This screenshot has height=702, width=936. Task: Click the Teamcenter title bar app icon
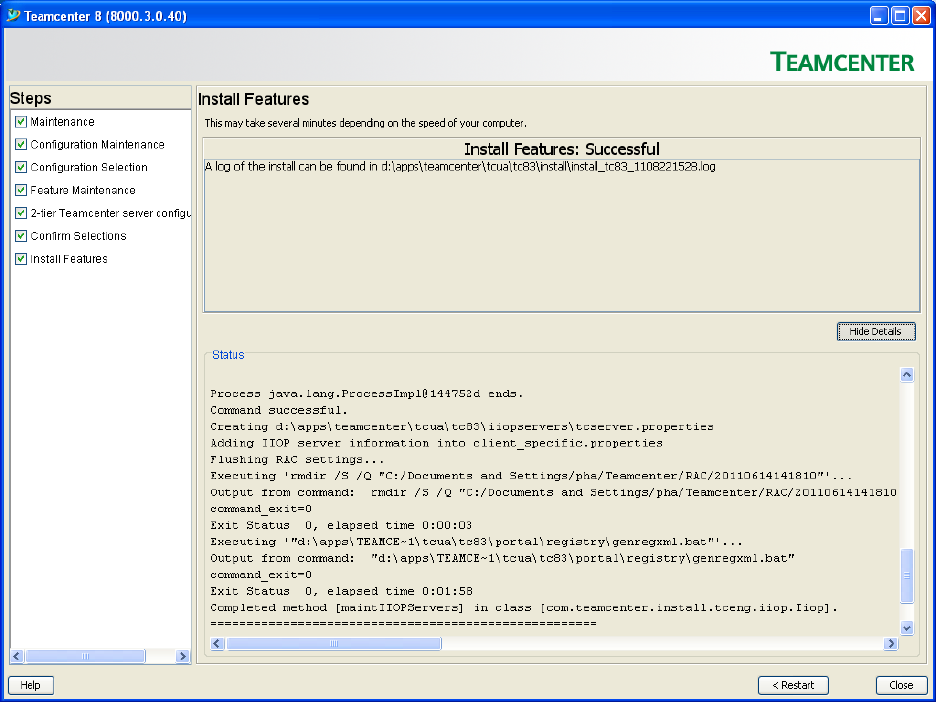pos(13,15)
